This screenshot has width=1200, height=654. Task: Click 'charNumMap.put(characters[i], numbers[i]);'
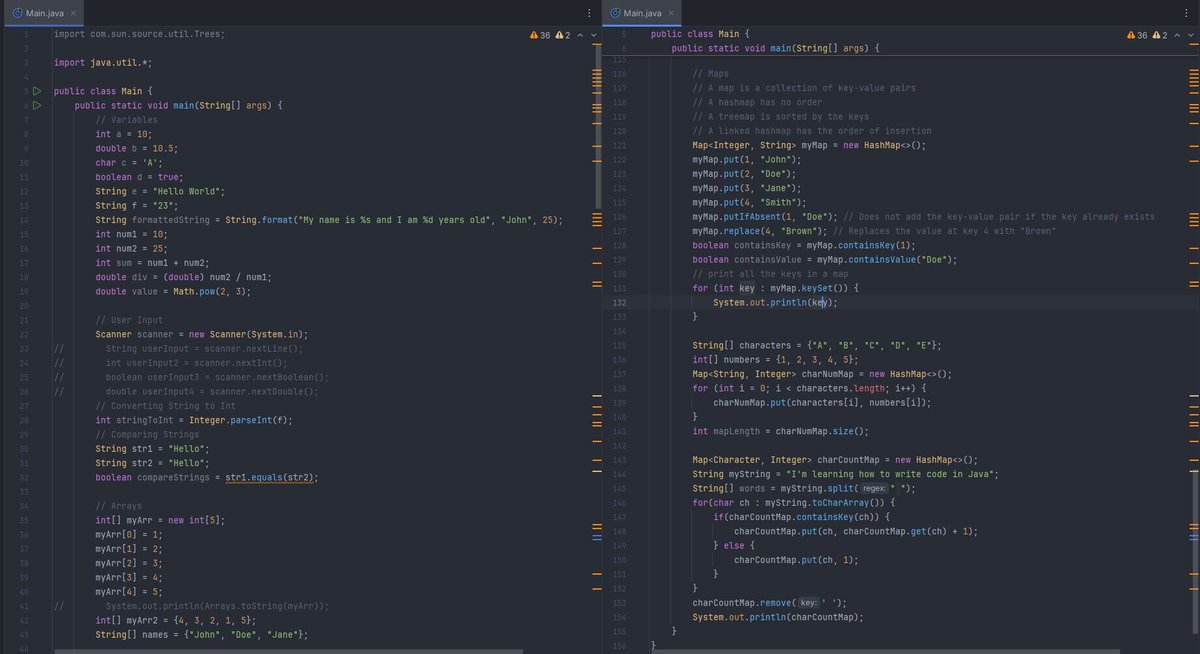(822, 402)
